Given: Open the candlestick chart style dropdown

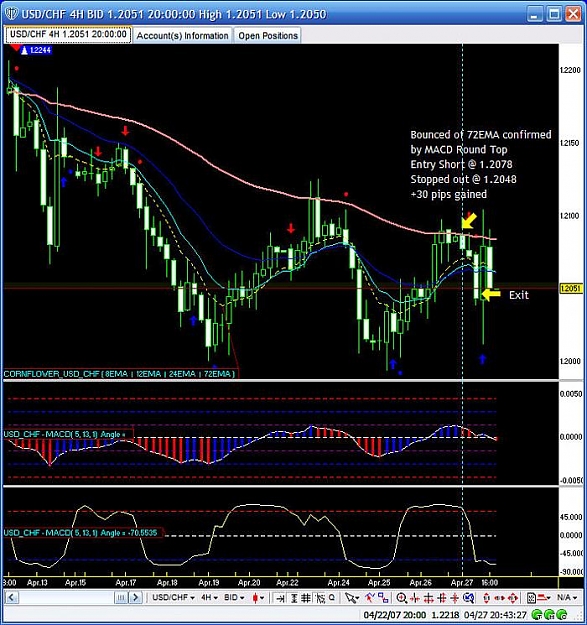Looking at the screenshot, I should click(x=258, y=597).
